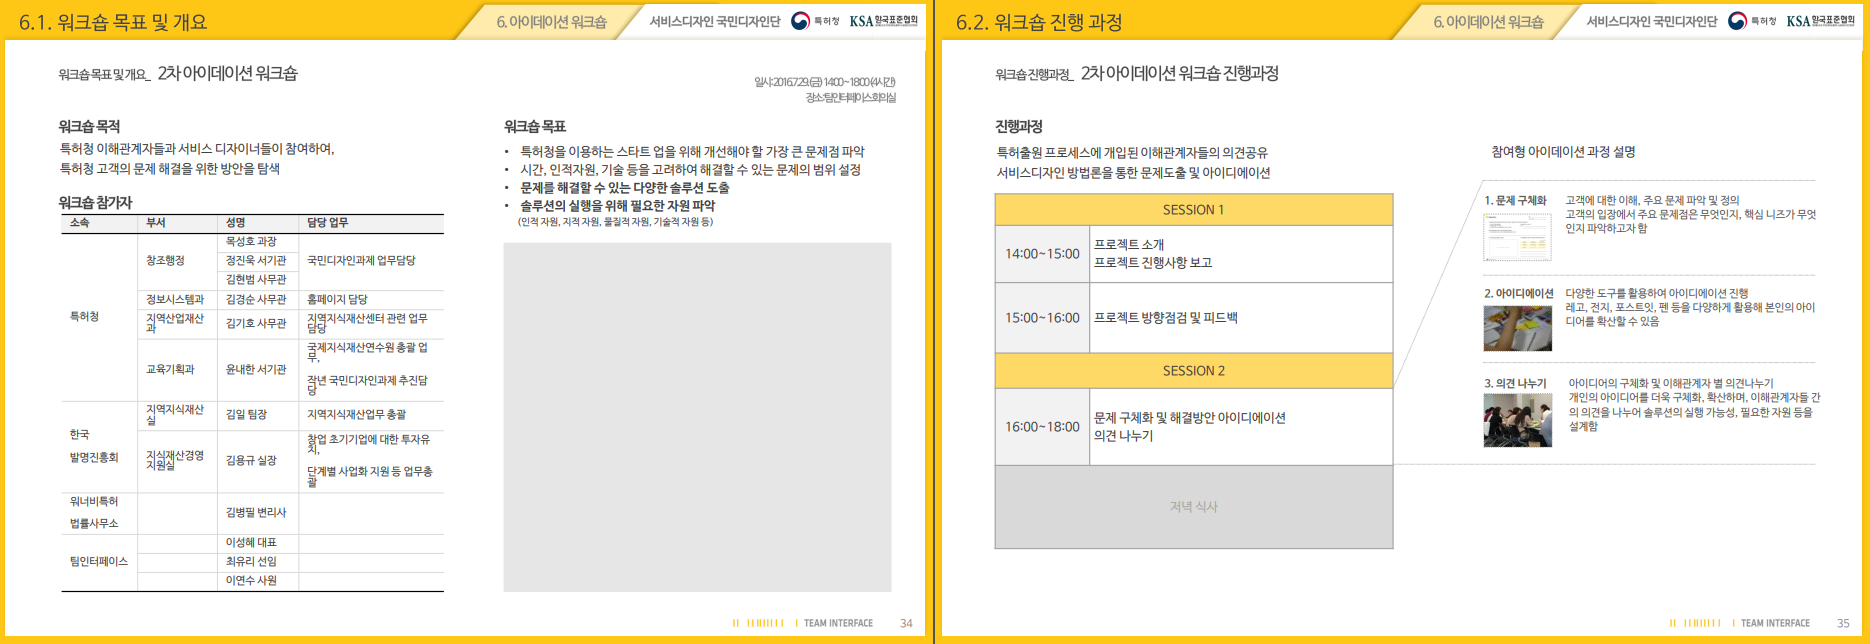Click the 6.2. 워크숍 진행 과정 title
This screenshot has height=644, width=1870.
point(1038,22)
